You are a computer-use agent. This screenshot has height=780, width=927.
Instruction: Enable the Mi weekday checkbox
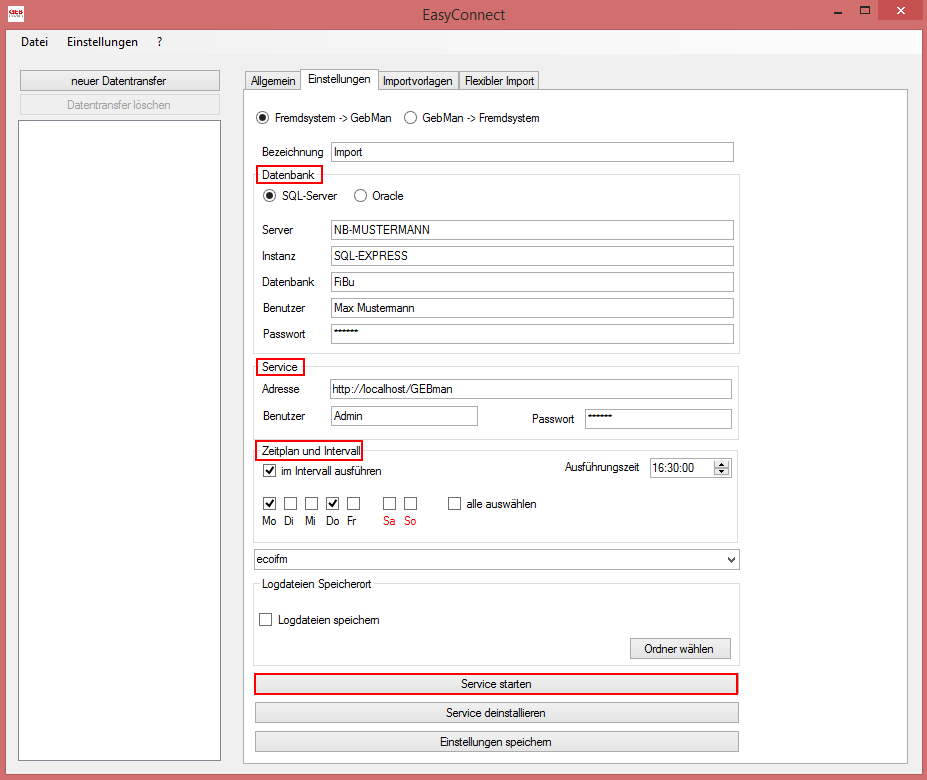coord(311,503)
